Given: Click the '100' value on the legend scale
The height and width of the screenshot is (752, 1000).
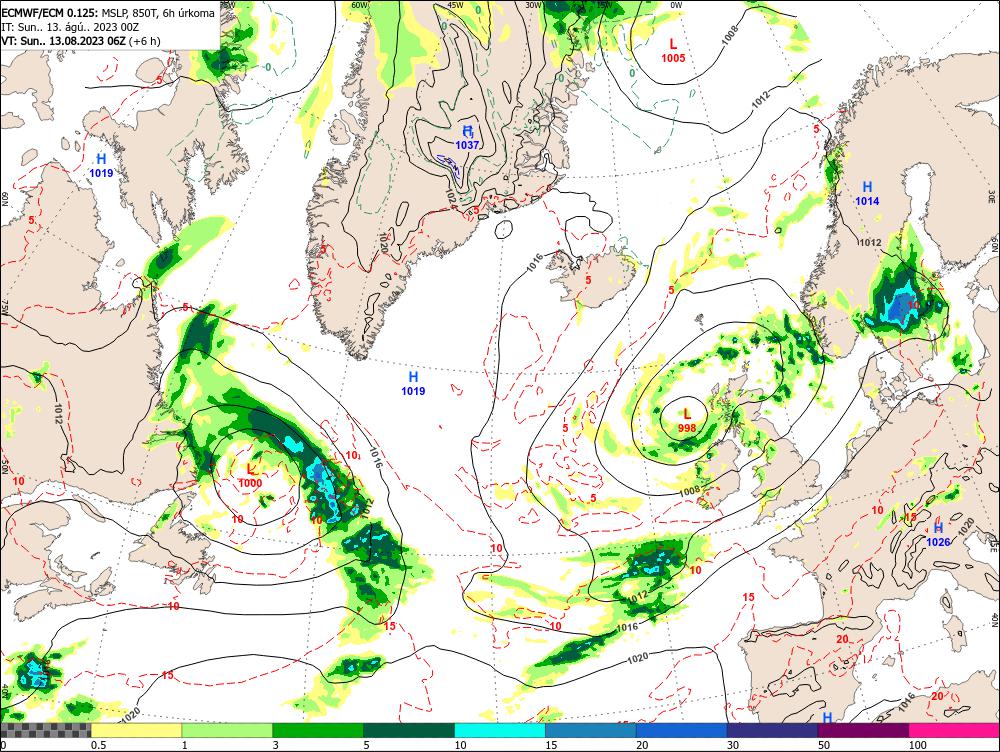Looking at the screenshot, I should pyautogui.click(x=918, y=745).
